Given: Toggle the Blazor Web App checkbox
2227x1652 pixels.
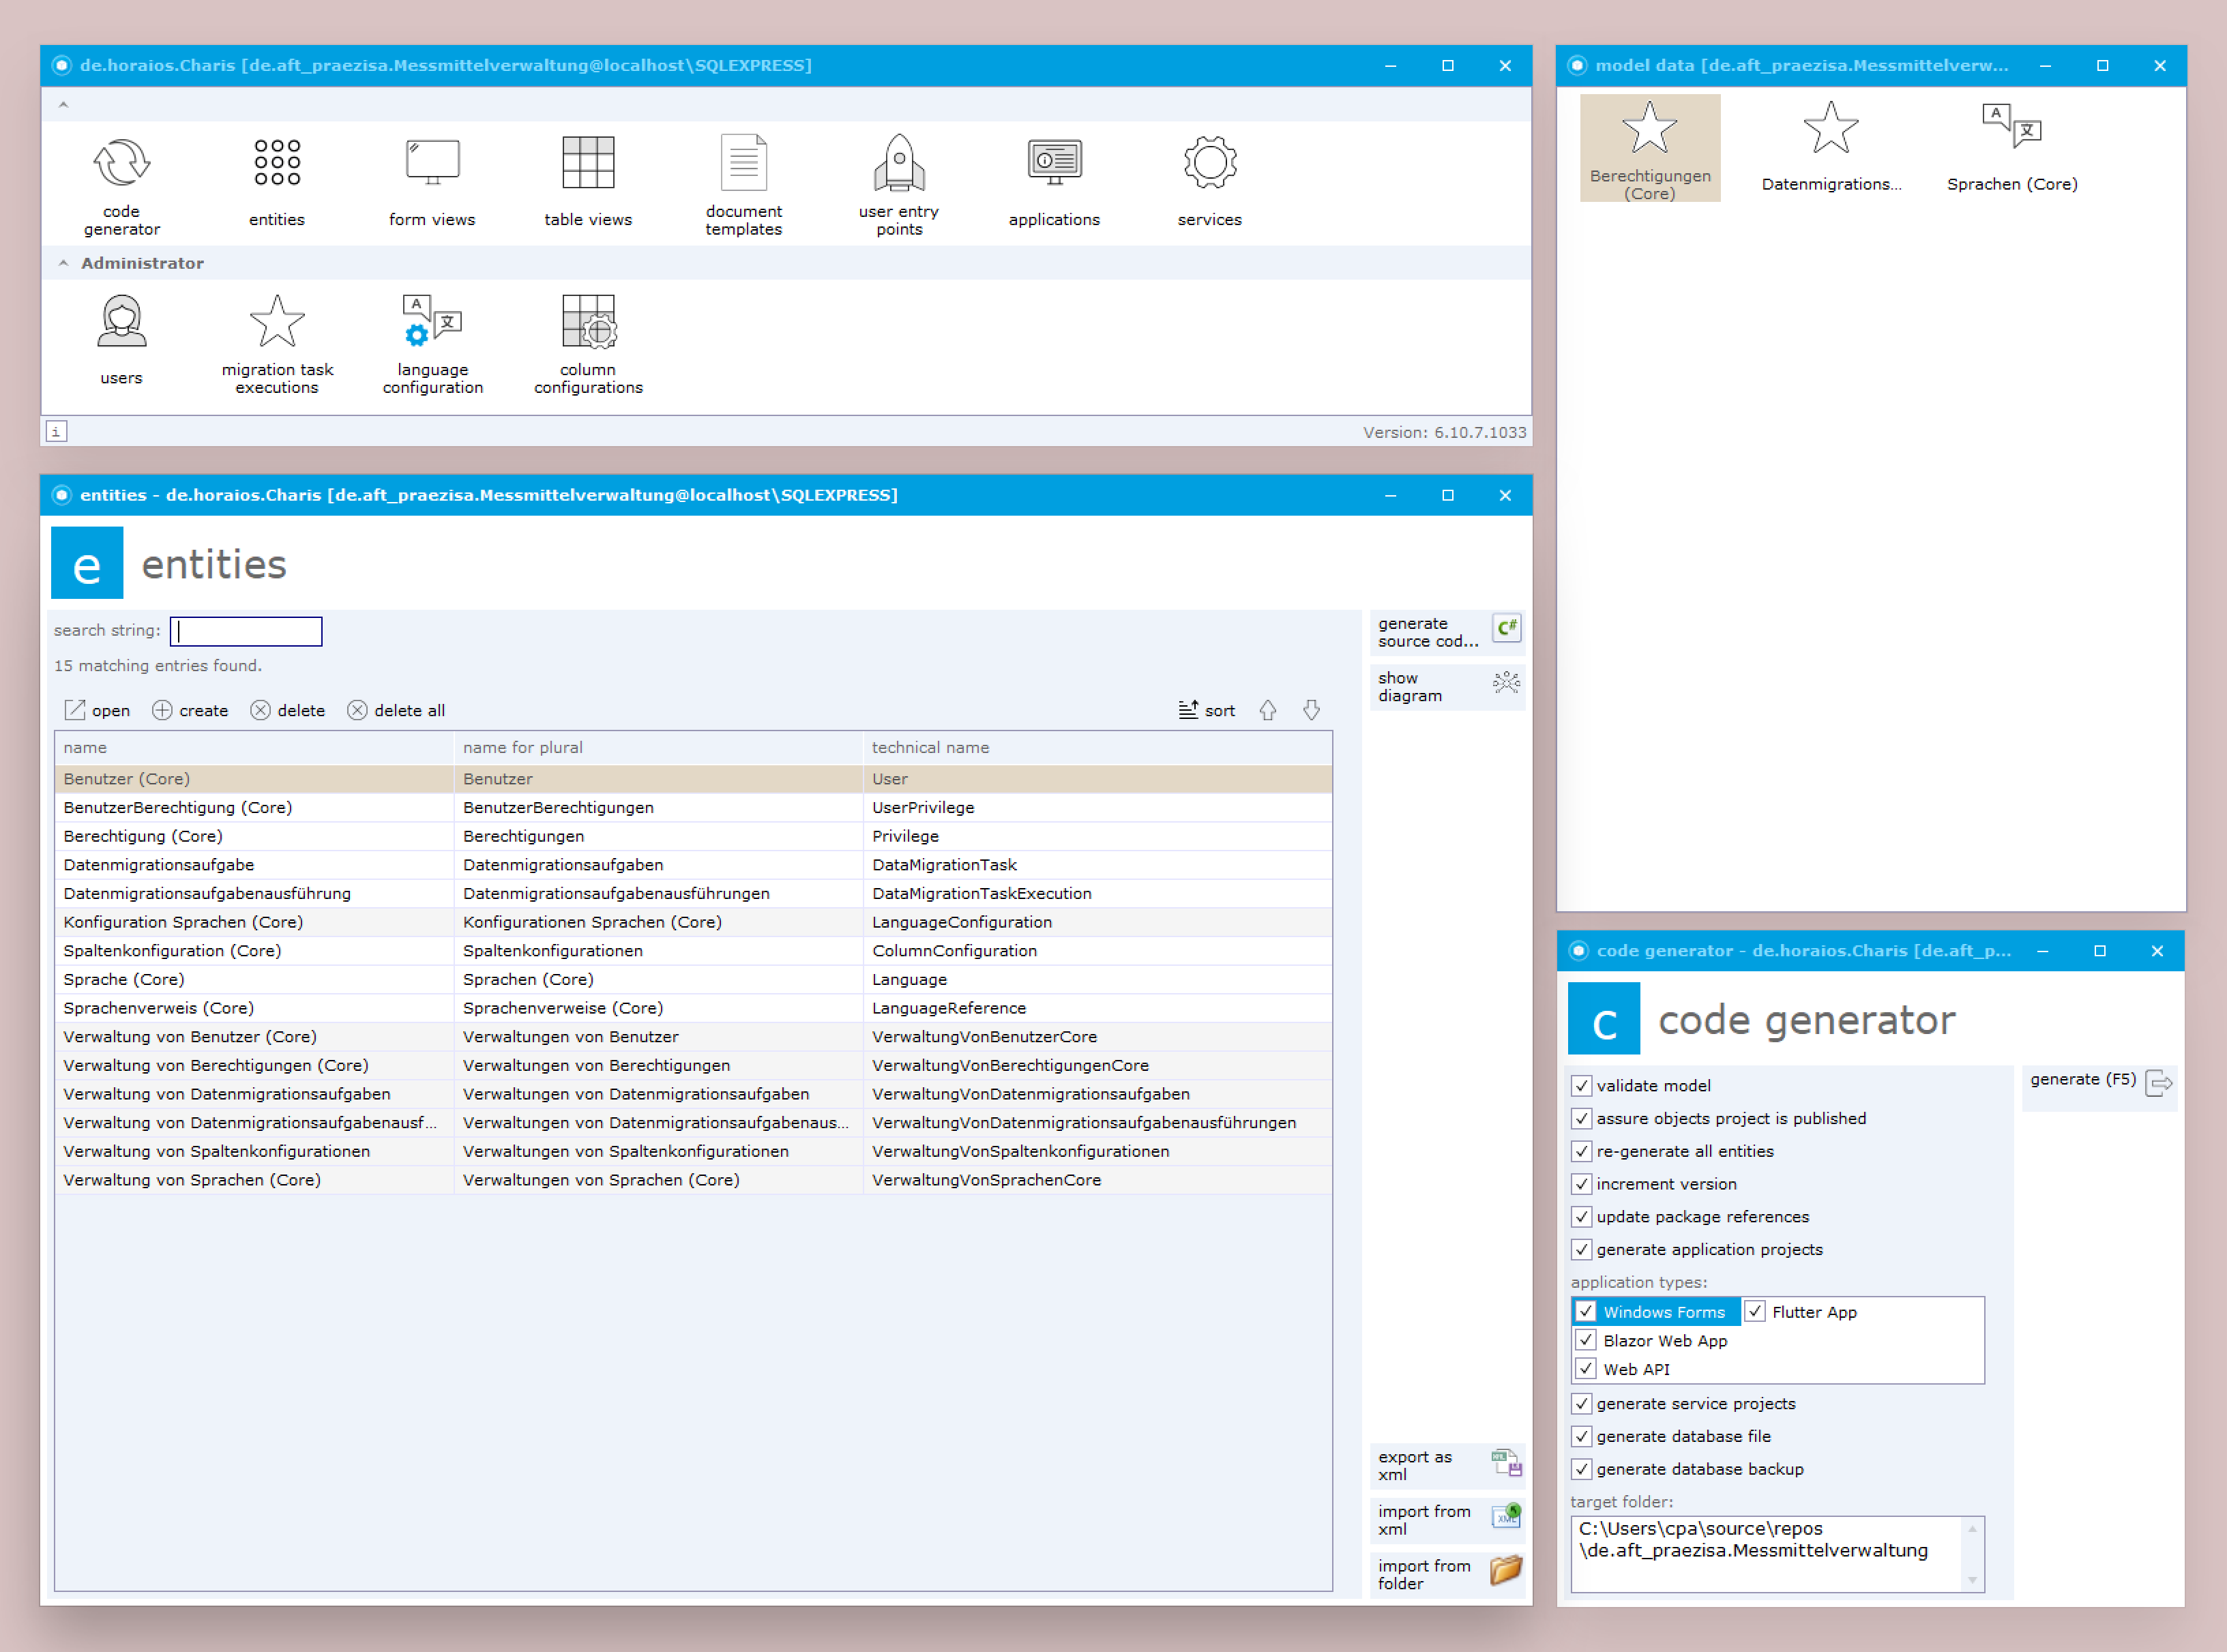Looking at the screenshot, I should click(x=1586, y=1340).
